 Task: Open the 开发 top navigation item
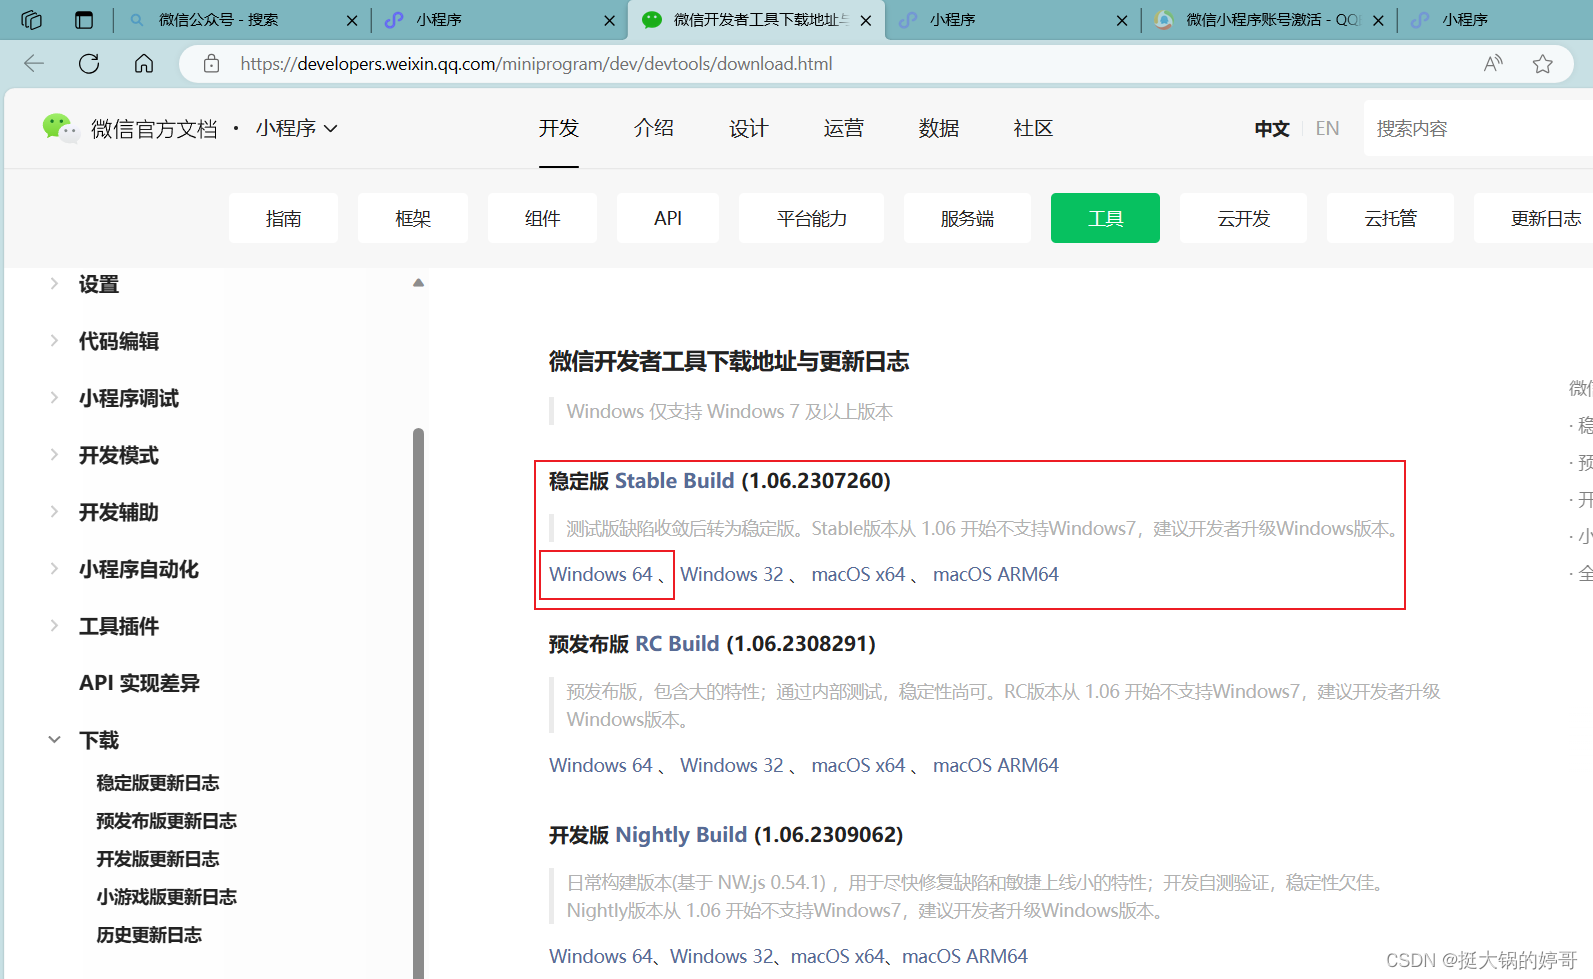[x=559, y=128]
